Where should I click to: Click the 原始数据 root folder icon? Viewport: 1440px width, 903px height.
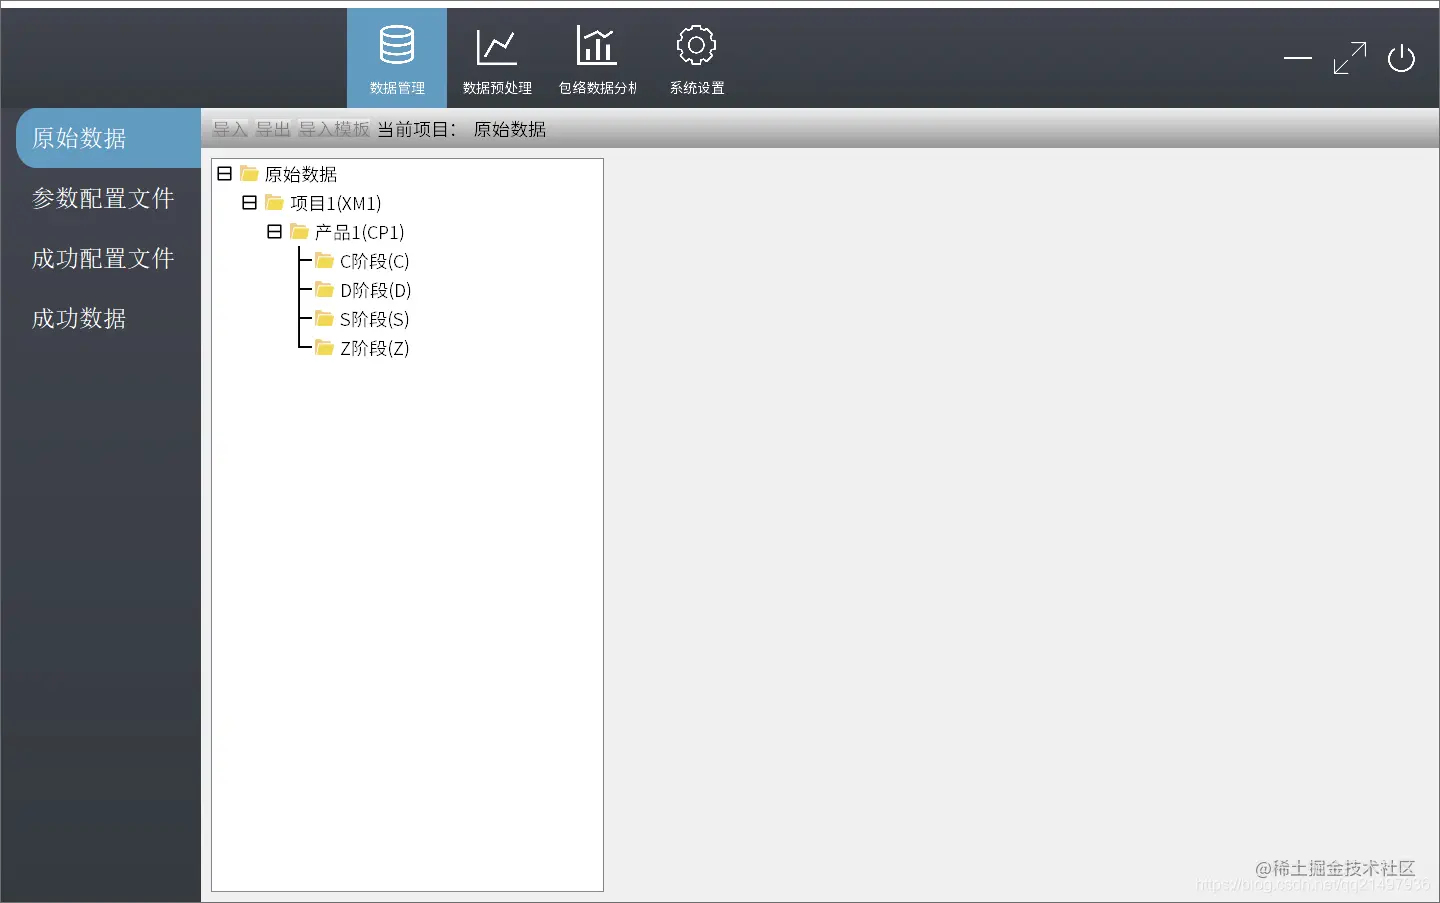point(250,174)
